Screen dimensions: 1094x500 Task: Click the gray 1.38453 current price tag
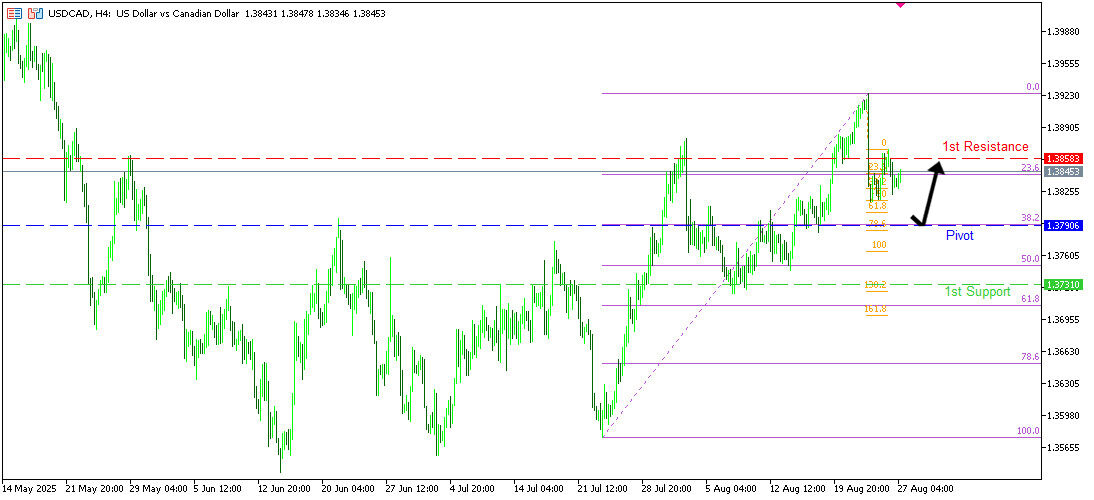point(1061,172)
